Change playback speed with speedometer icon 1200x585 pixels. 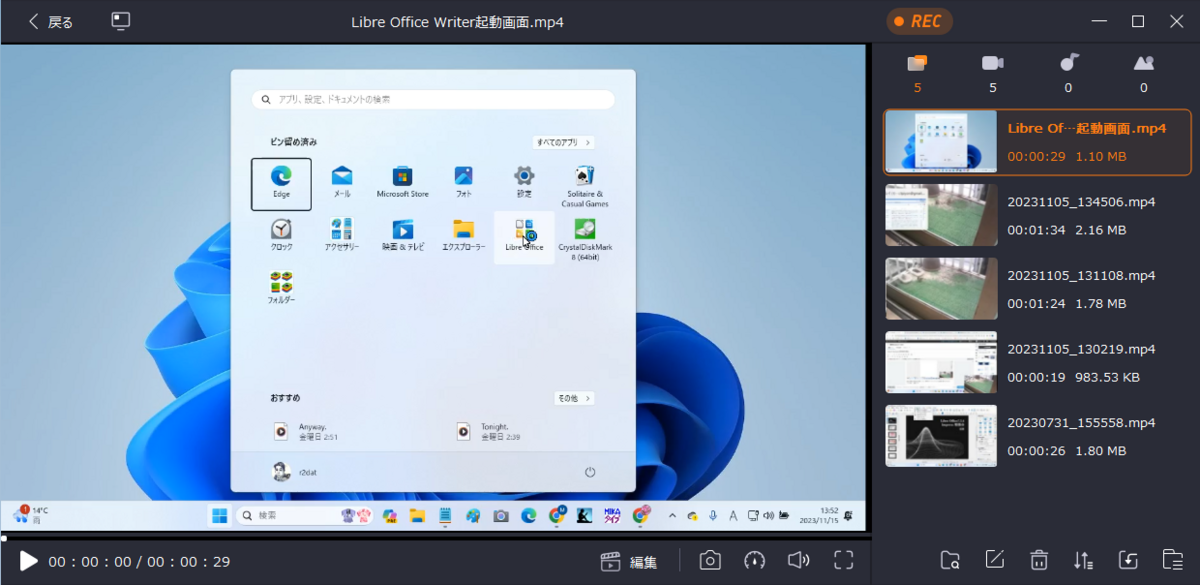[754, 561]
